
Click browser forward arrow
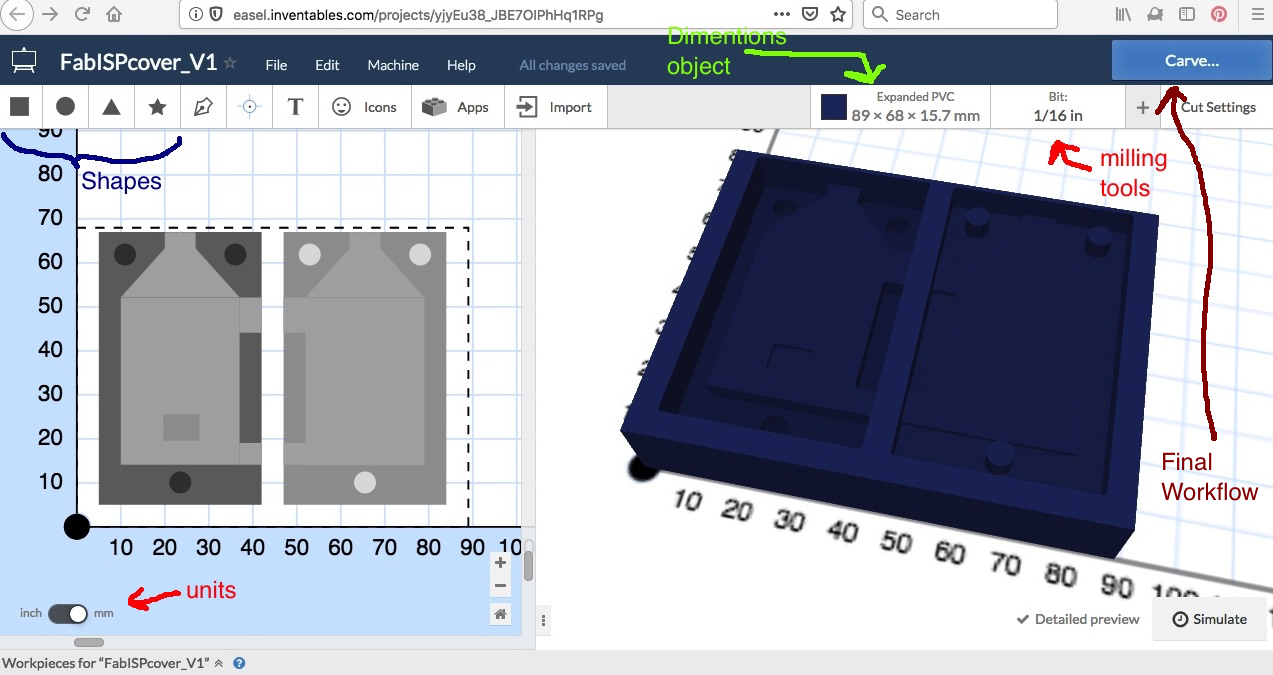pyautogui.click(x=49, y=15)
